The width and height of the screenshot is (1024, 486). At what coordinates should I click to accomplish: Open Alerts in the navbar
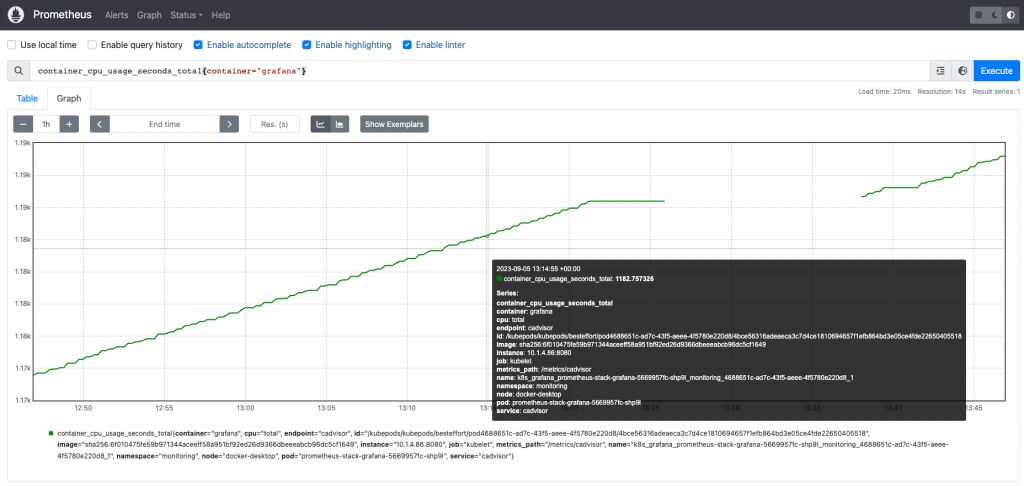(117, 15)
